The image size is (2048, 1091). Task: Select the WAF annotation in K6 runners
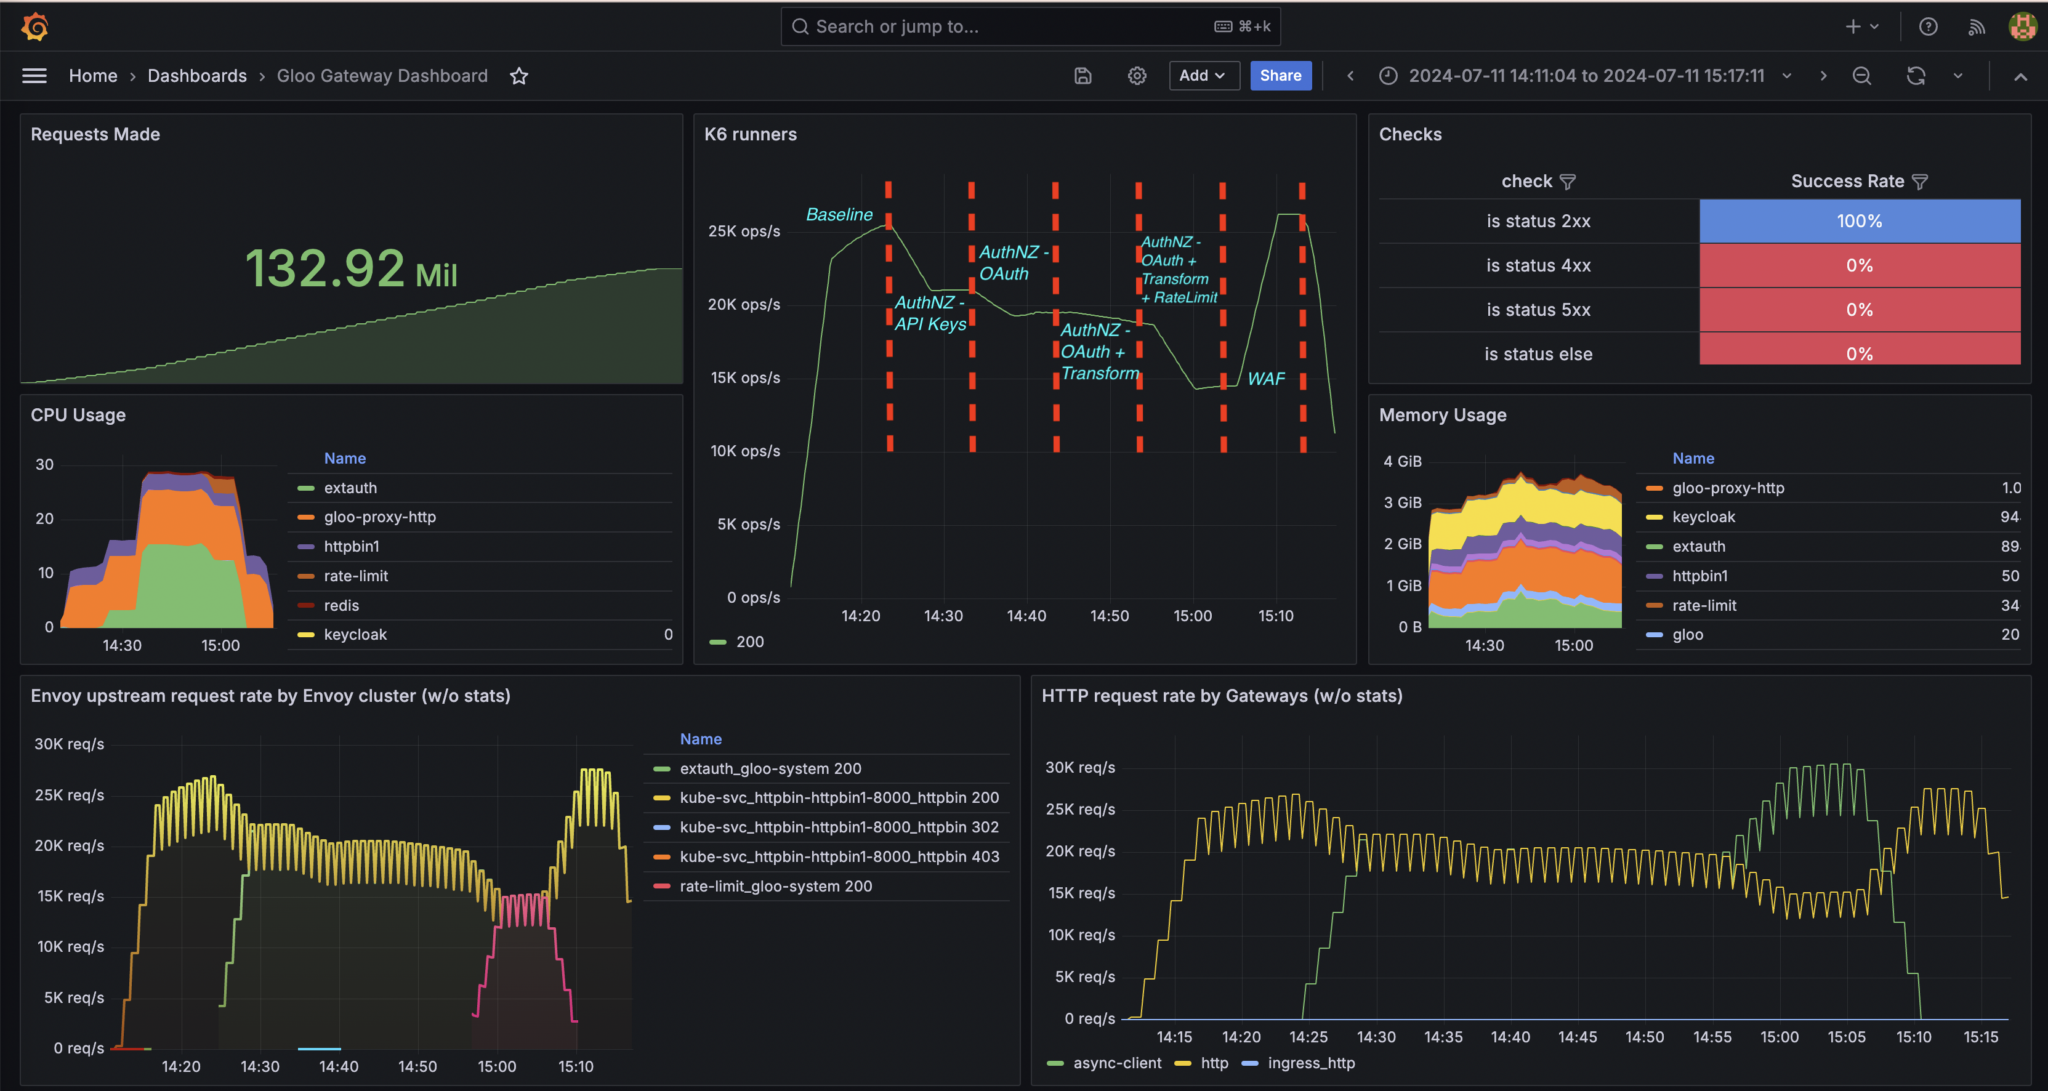coord(1266,379)
